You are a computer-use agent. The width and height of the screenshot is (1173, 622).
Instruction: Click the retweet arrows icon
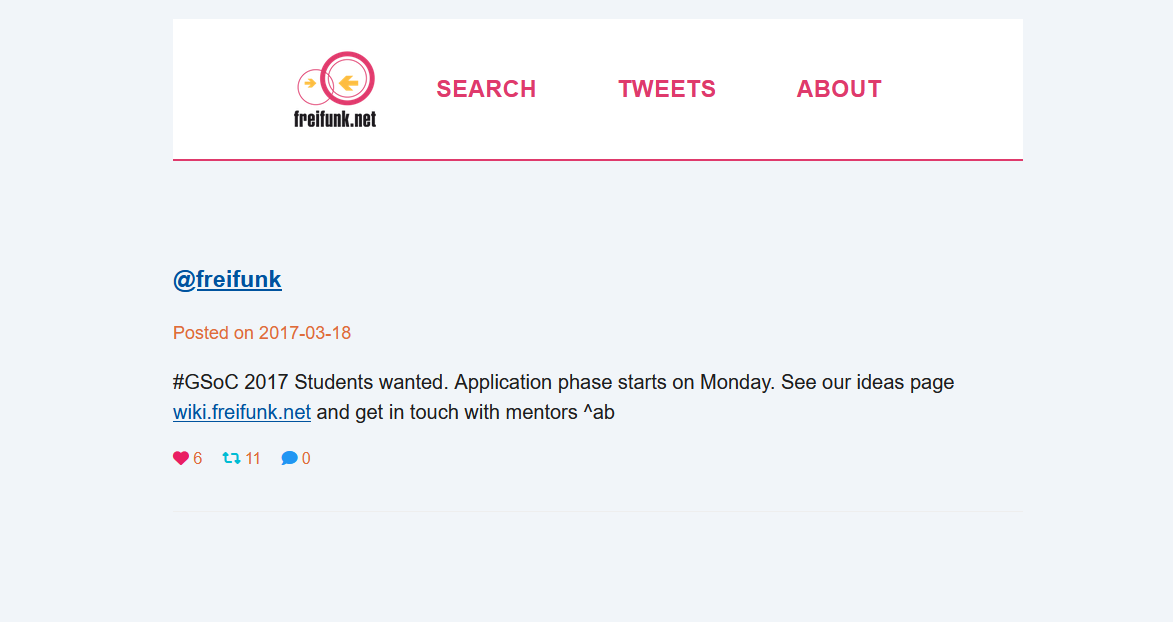[x=231, y=458]
